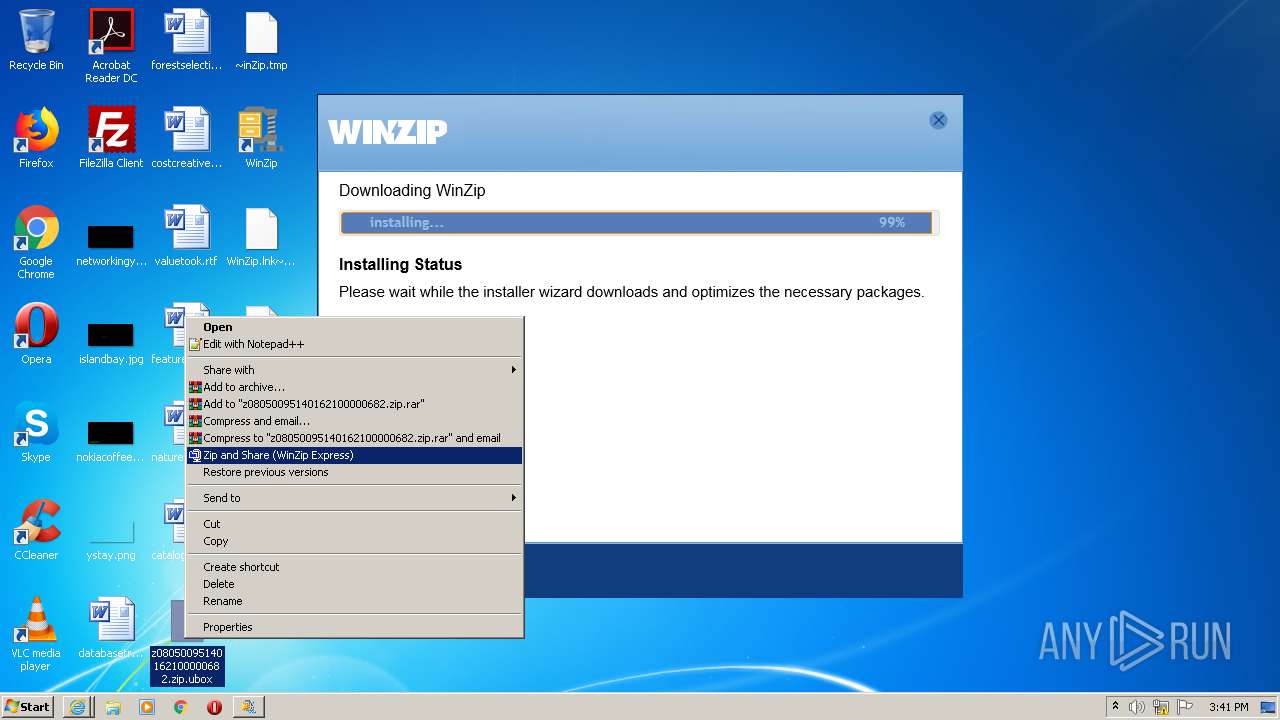The width and height of the screenshot is (1280, 720).
Task: Switch to WinZip installer taskbar button
Action: pos(248,707)
